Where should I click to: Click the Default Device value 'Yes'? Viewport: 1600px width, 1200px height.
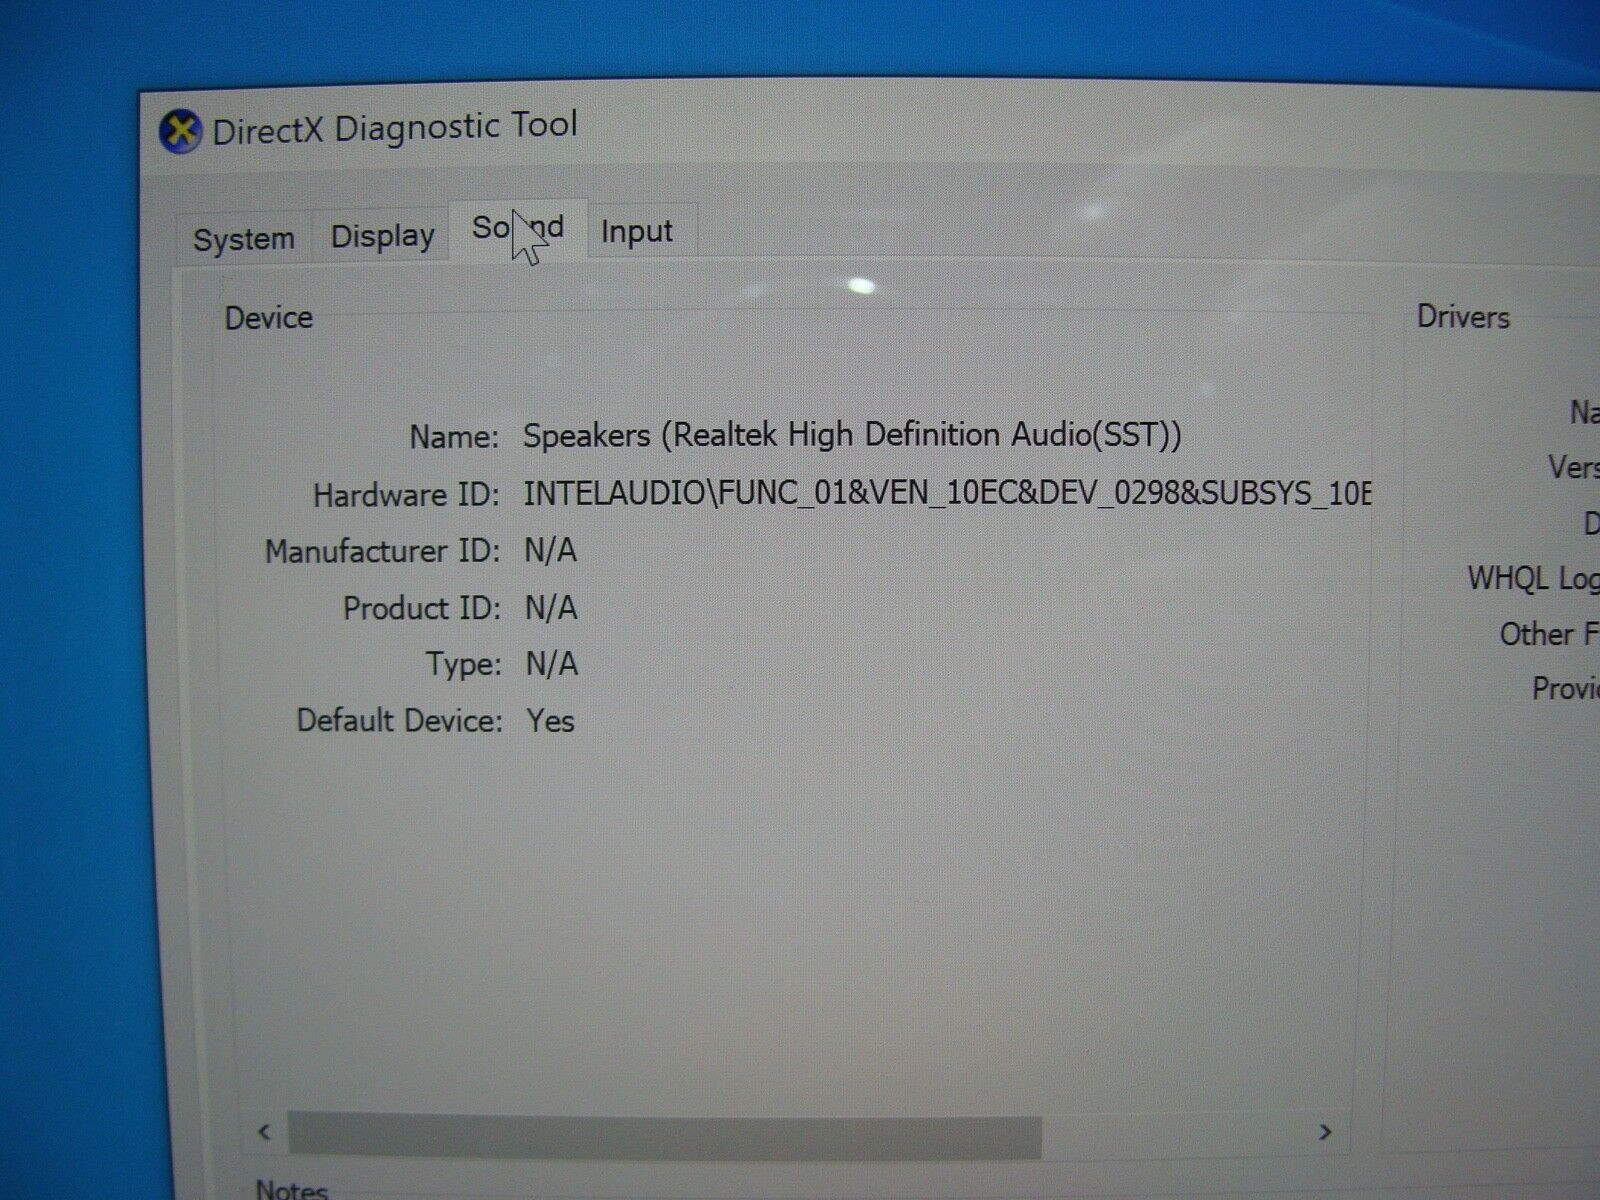coord(551,721)
